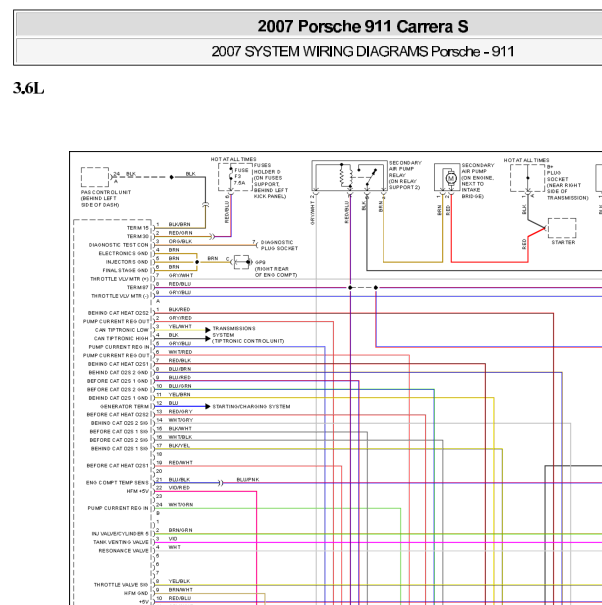Click the "STARTER" label
The height and width of the screenshot is (605, 602).
click(x=563, y=242)
